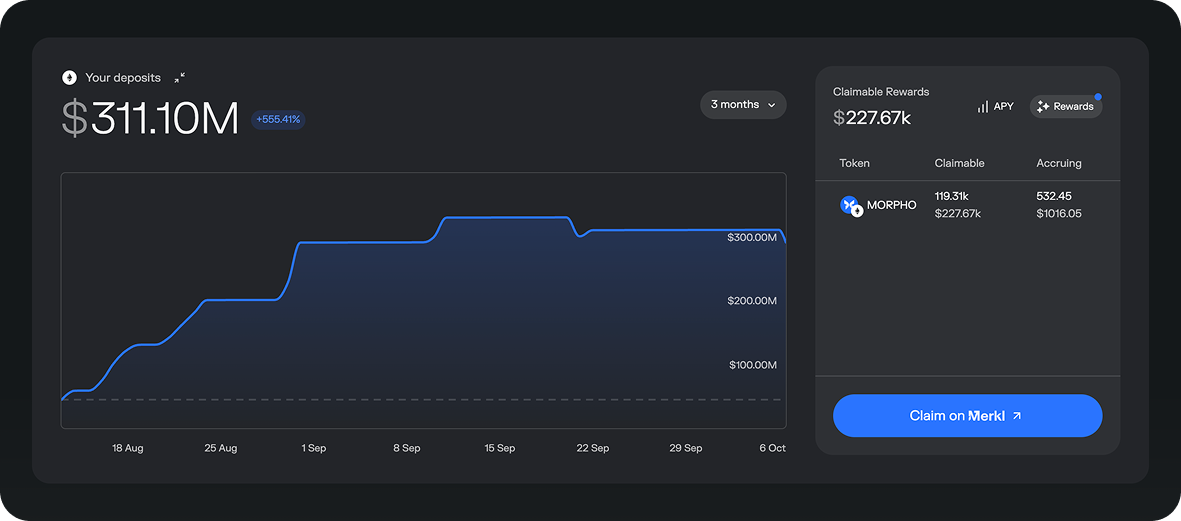Click the Token column header
The width and height of the screenshot is (1181, 521).
click(x=854, y=163)
